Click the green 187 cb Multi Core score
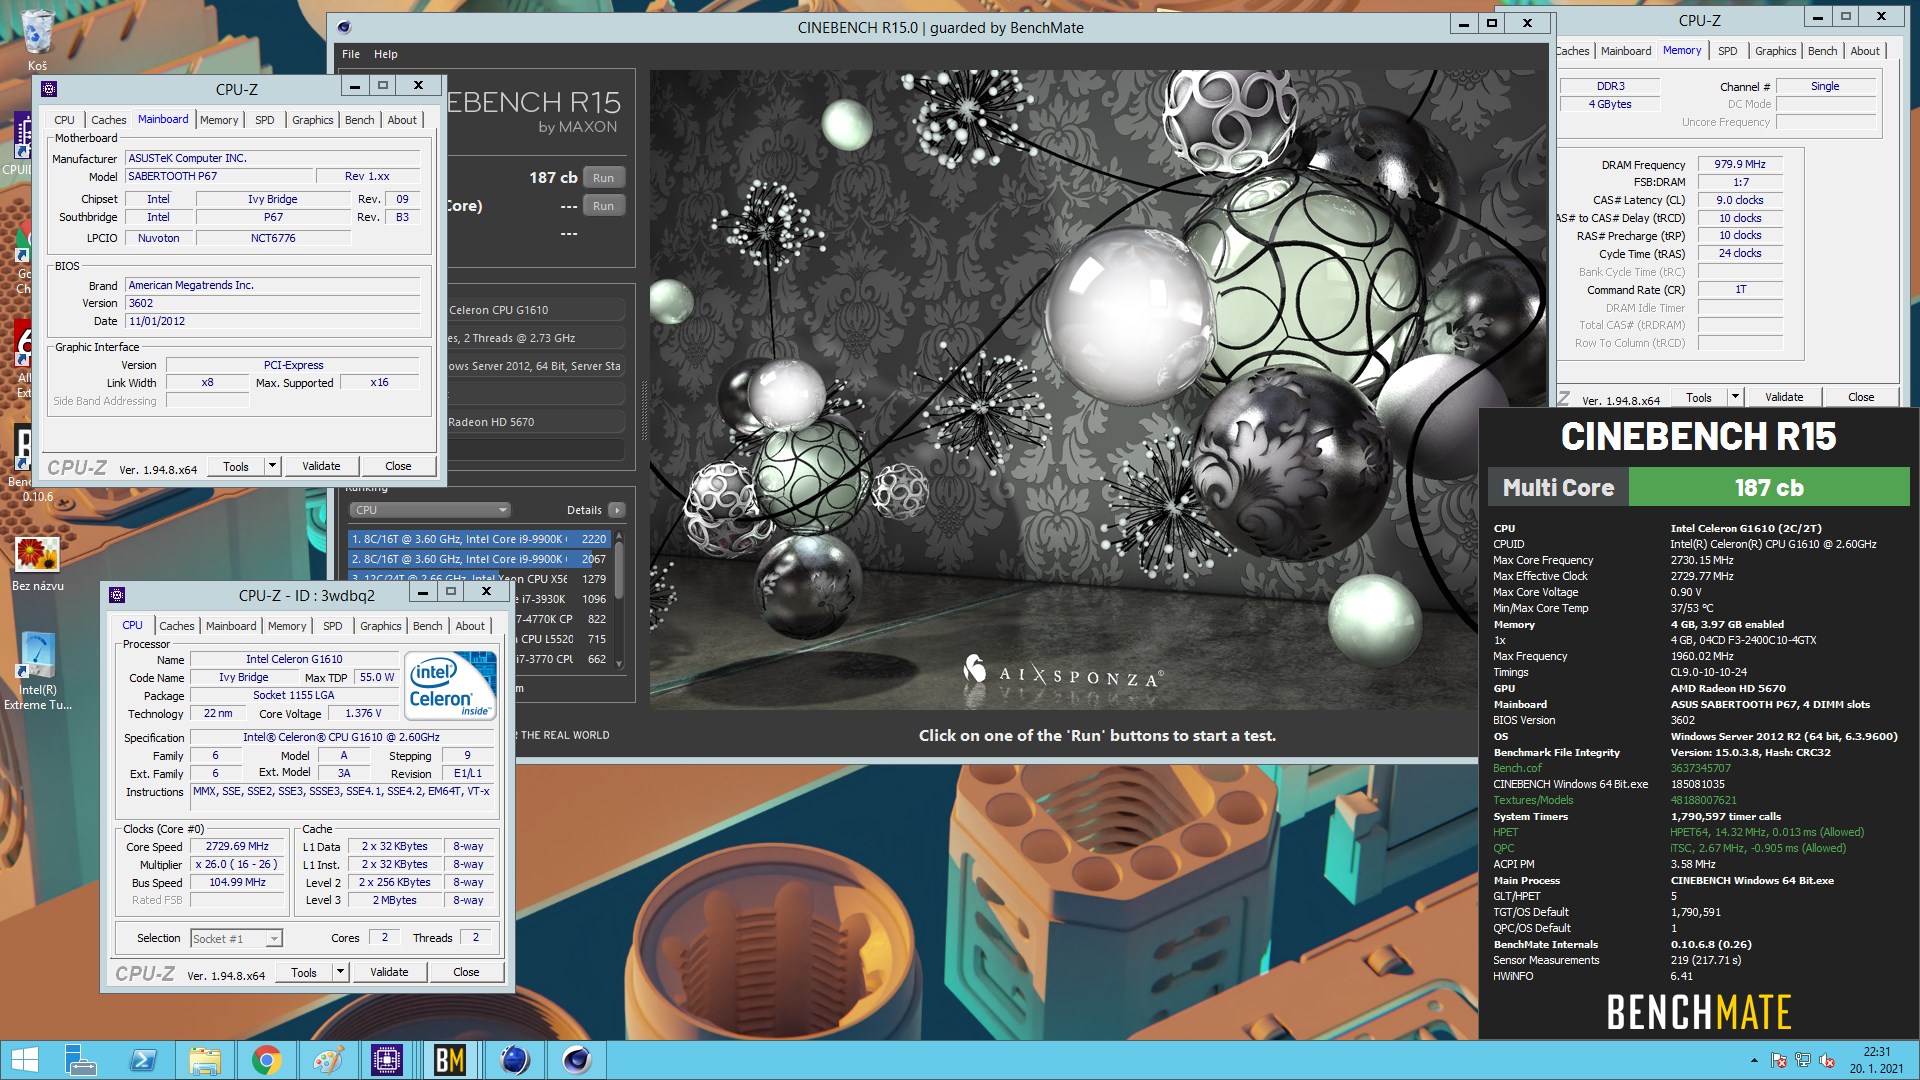The image size is (1920, 1080). [x=1768, y=488]
